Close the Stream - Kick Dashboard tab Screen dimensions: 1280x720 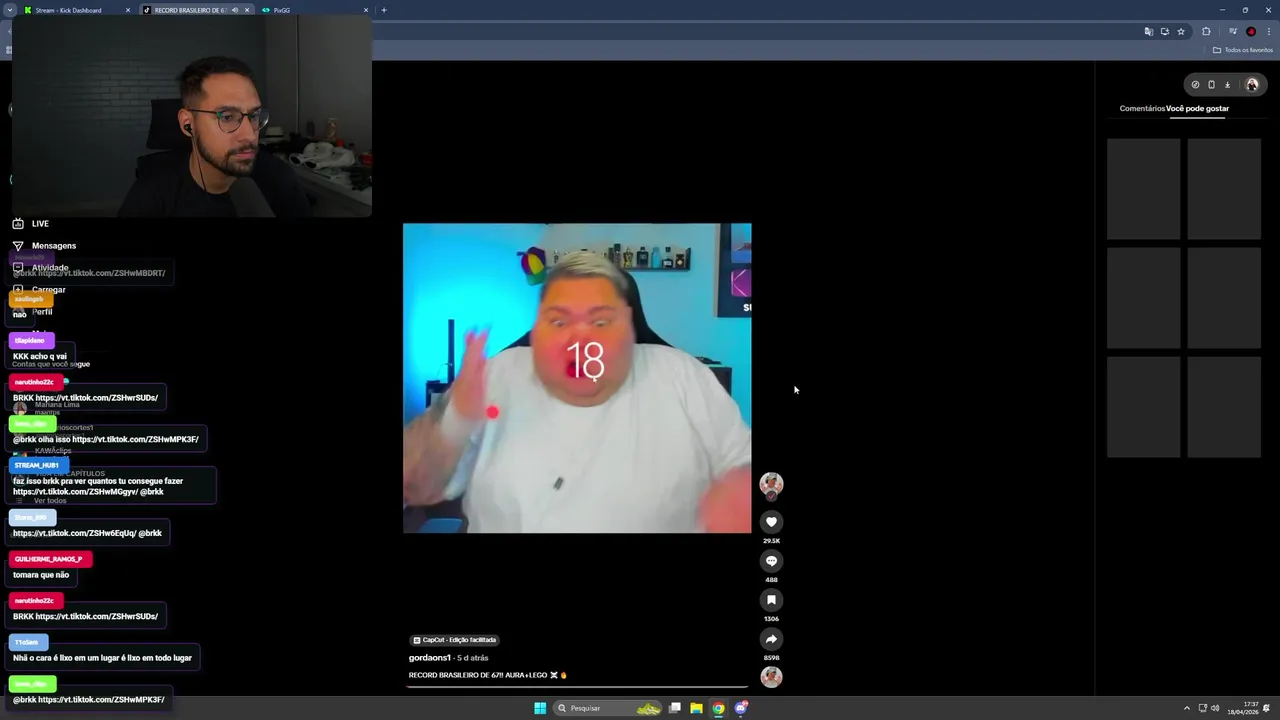pyautogui.click(x=128, y=10)
